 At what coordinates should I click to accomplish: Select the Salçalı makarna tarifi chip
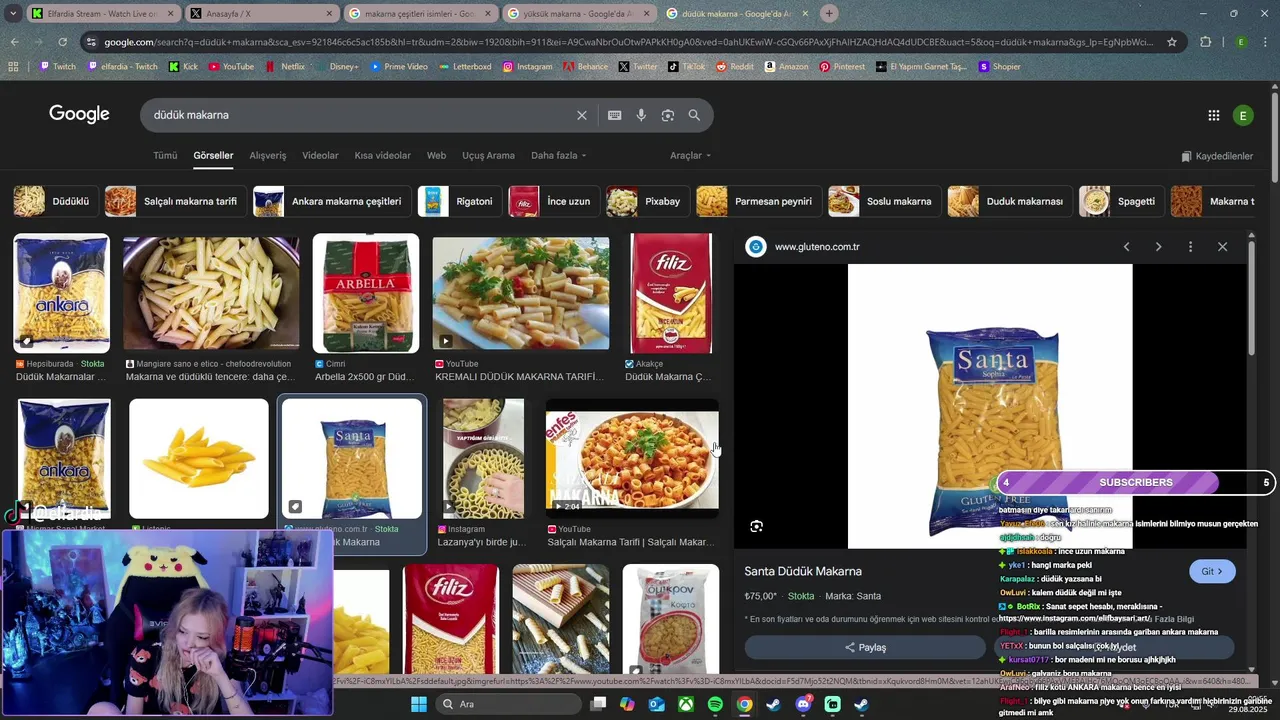pyautogui.click(x=174, y=201)
